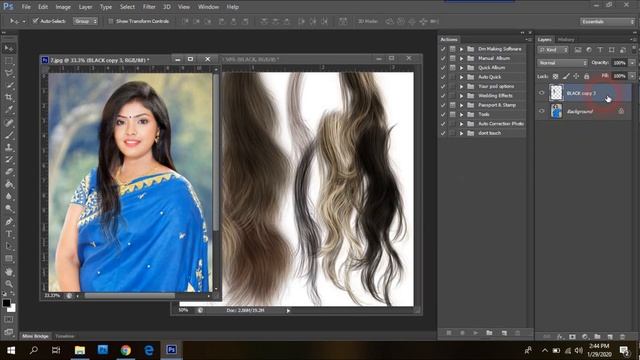Open the Filter menu
This screenshot has width=640, height=360.
pyautogui.click(x=149, y=7)
